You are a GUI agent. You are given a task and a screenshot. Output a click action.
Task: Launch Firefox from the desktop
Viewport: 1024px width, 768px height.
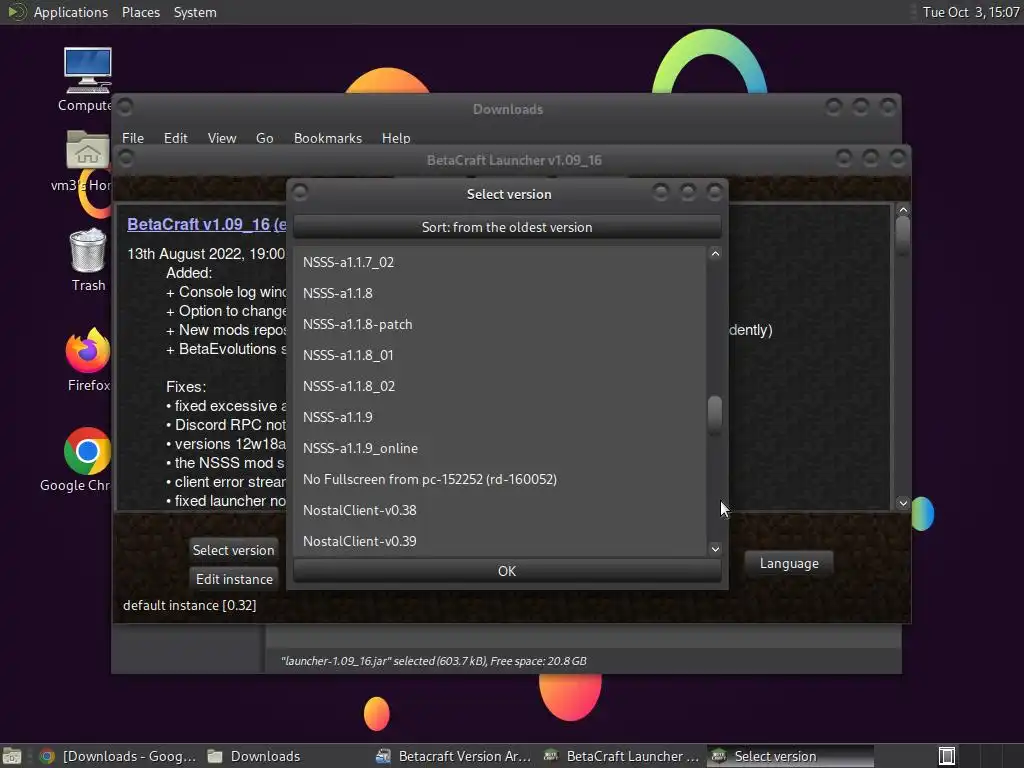(x=88, y=359)
